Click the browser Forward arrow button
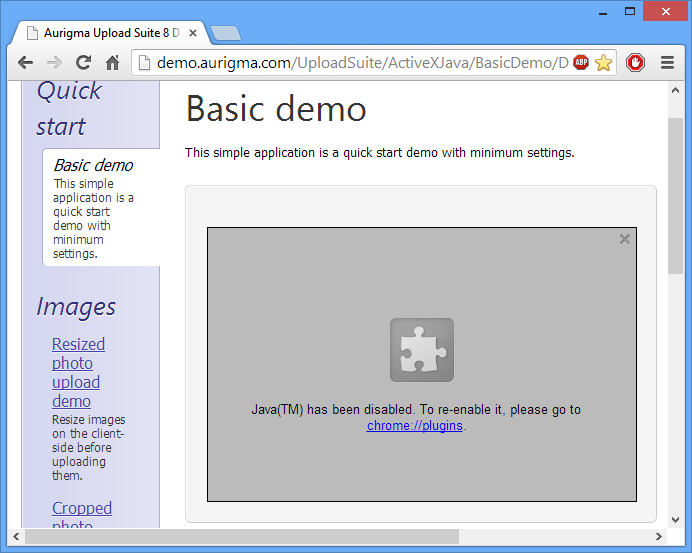The width and height of the screenshot is (692, 553). (x=54, y=62)
